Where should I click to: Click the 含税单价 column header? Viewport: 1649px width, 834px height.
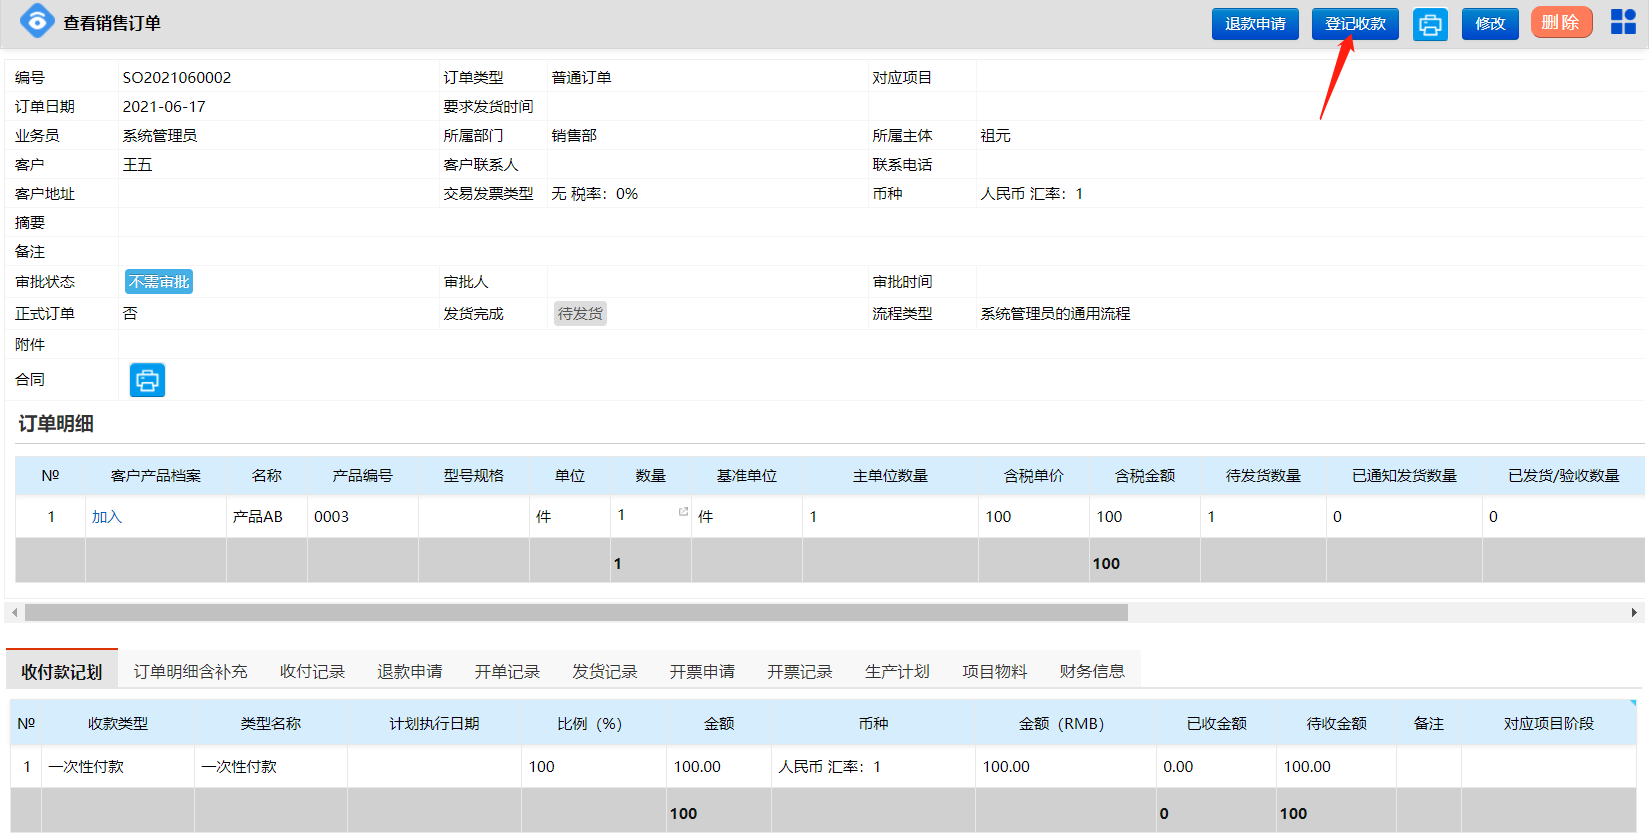1034,476
